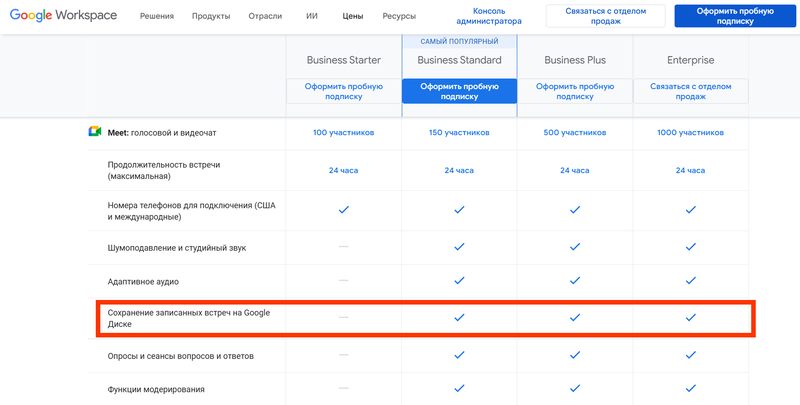Click Шумоподавление и студийный звук label
Screen dimensions: 800x405
[178, 247]
